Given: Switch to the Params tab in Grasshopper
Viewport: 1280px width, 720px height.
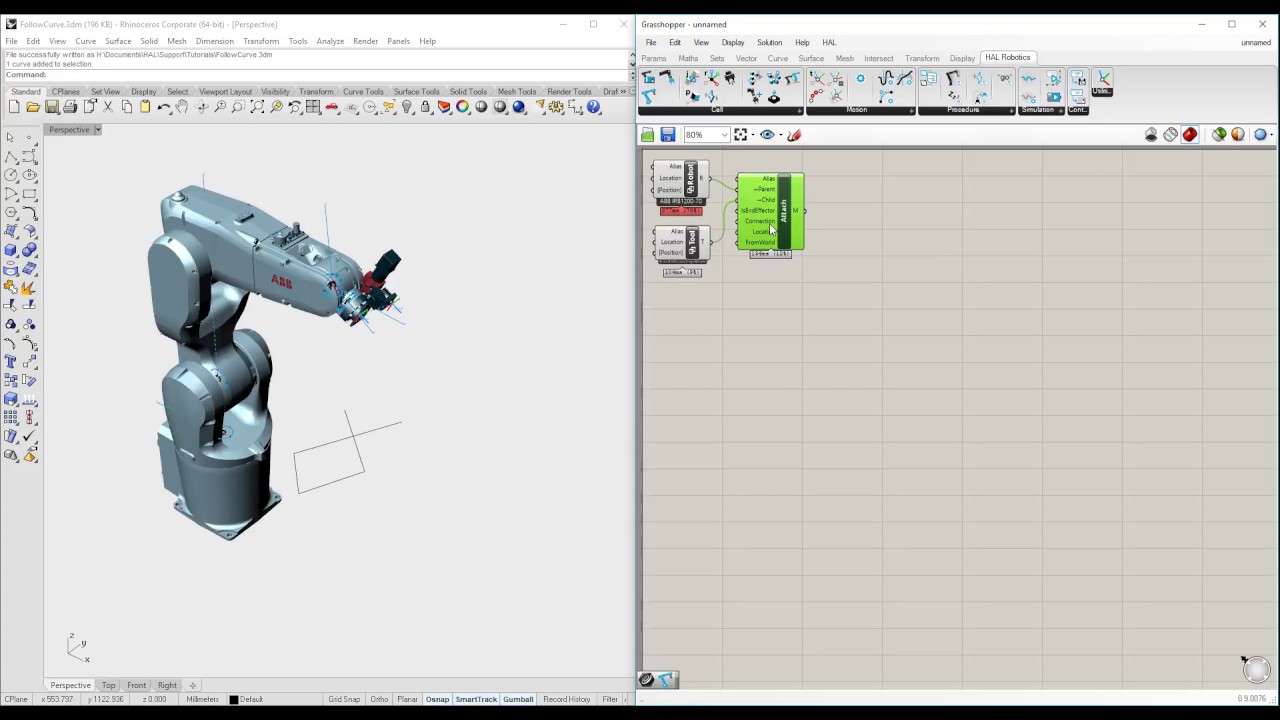Looking at the screenshot, I should click(x=654, y=58).
